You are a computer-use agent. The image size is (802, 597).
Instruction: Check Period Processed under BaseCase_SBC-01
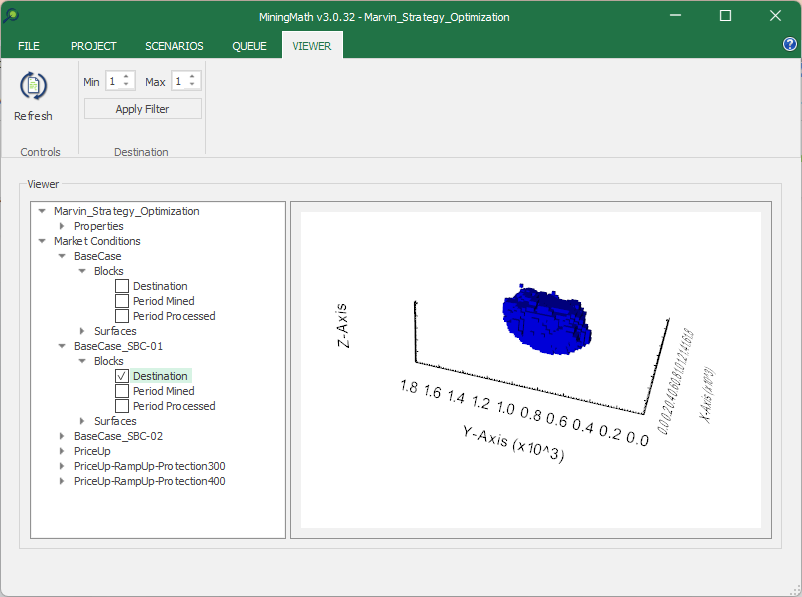click(122, 406)
